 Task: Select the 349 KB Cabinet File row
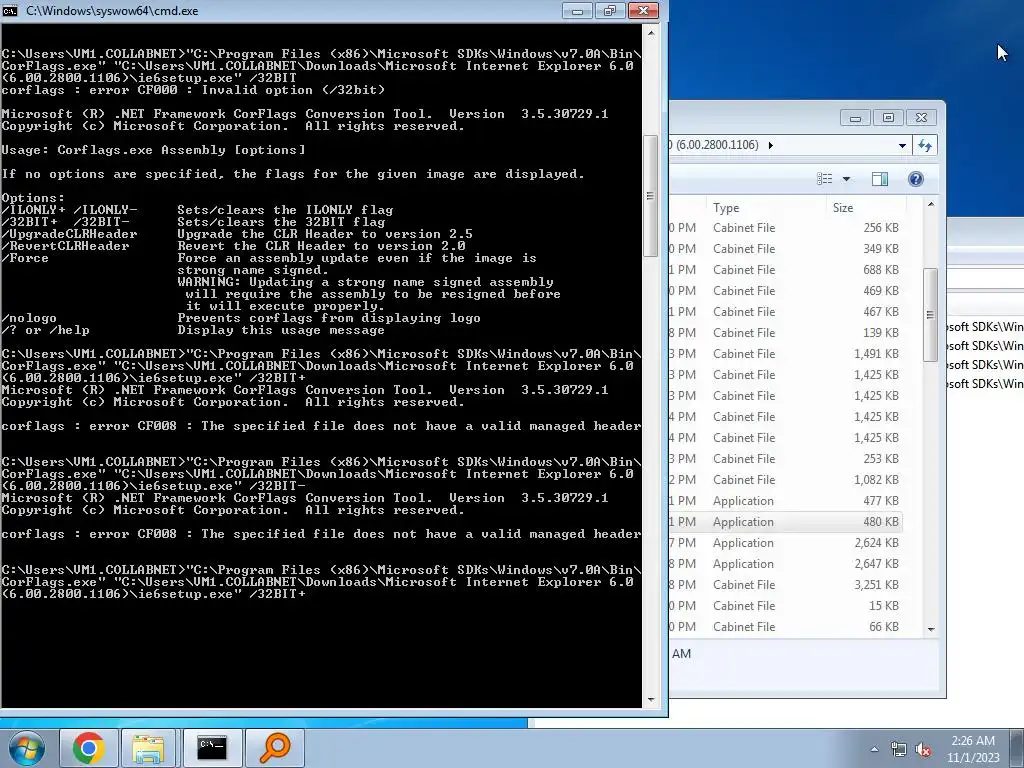(786, 249)
